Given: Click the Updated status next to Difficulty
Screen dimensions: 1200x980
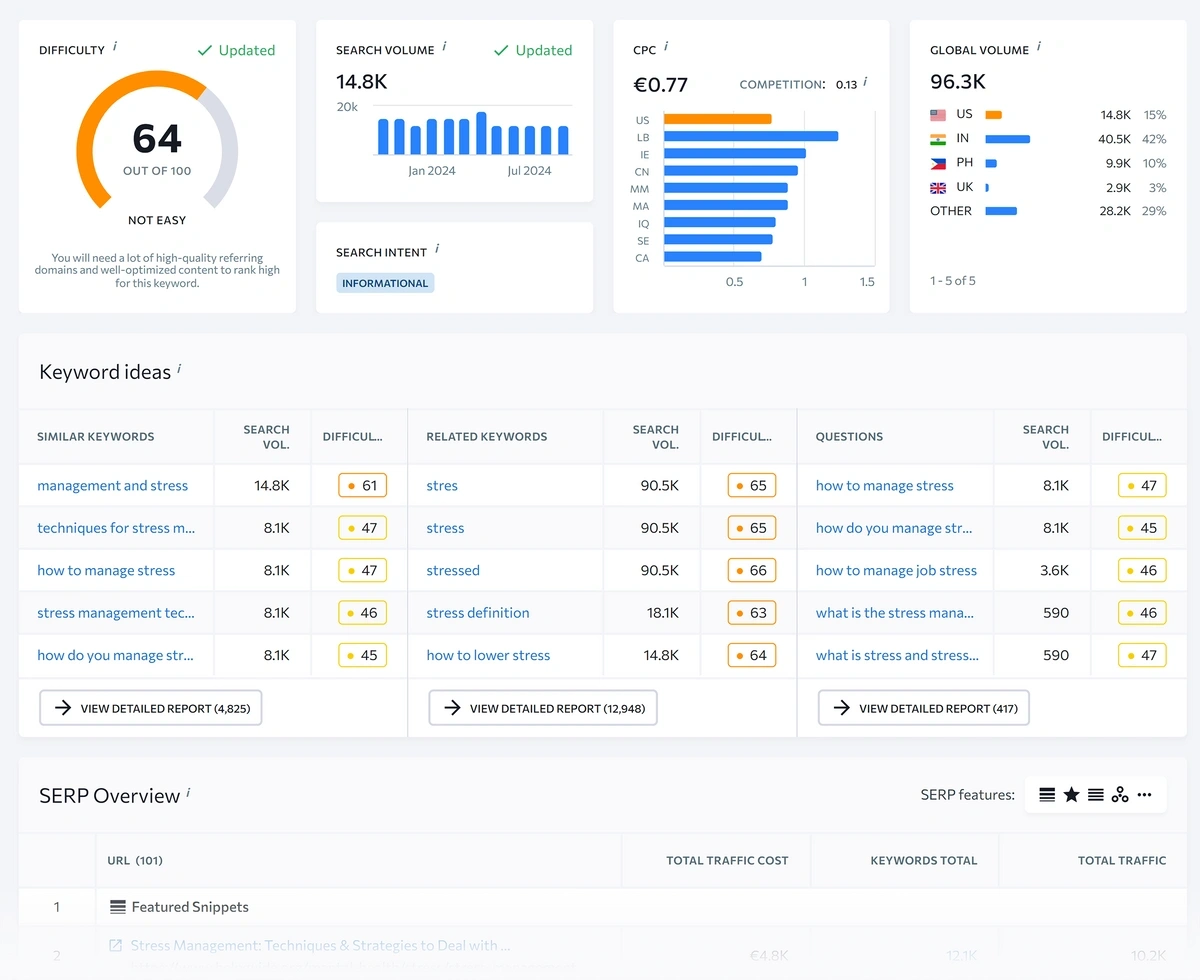Looking at the screenshot, I should (236, 50).
